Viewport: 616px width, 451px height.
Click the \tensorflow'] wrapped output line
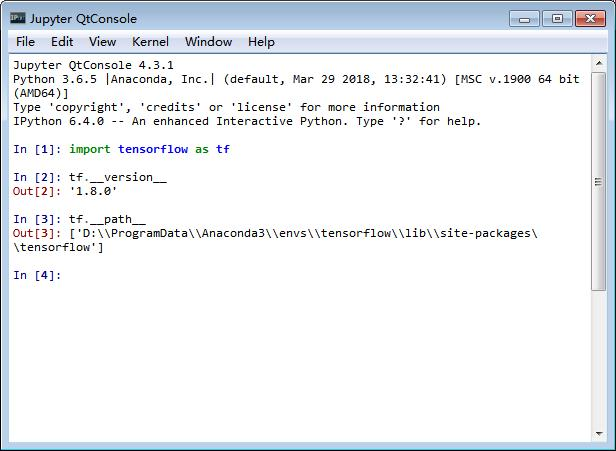click(58, 248)
